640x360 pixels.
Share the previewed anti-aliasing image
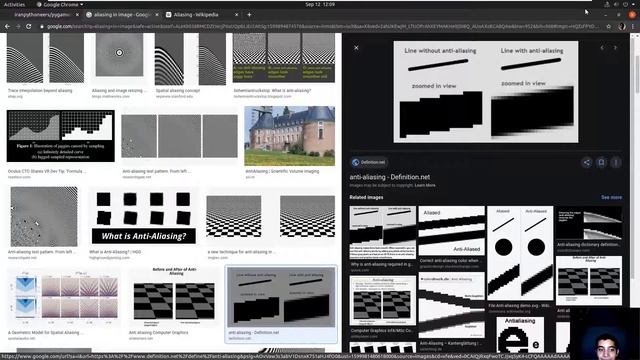(587, 162)
